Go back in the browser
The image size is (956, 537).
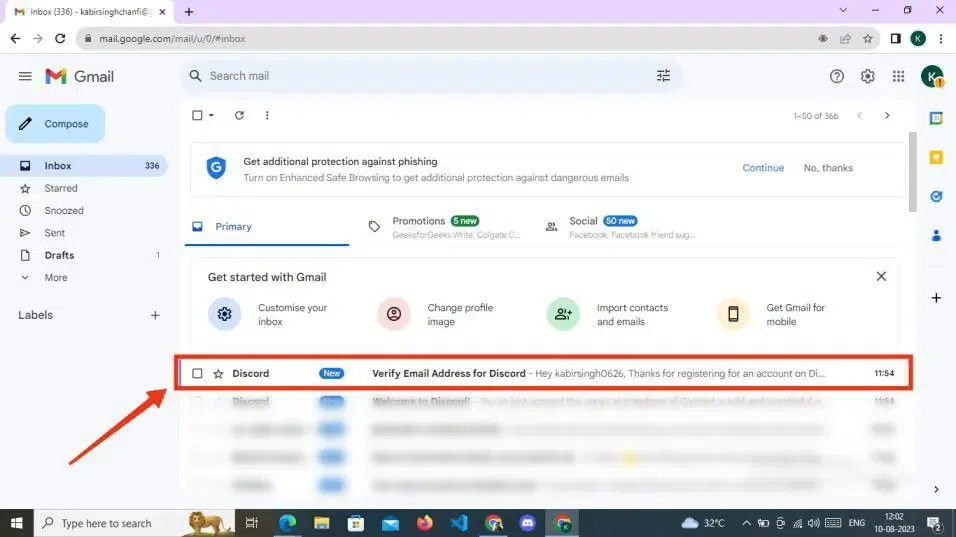[15, 38]
